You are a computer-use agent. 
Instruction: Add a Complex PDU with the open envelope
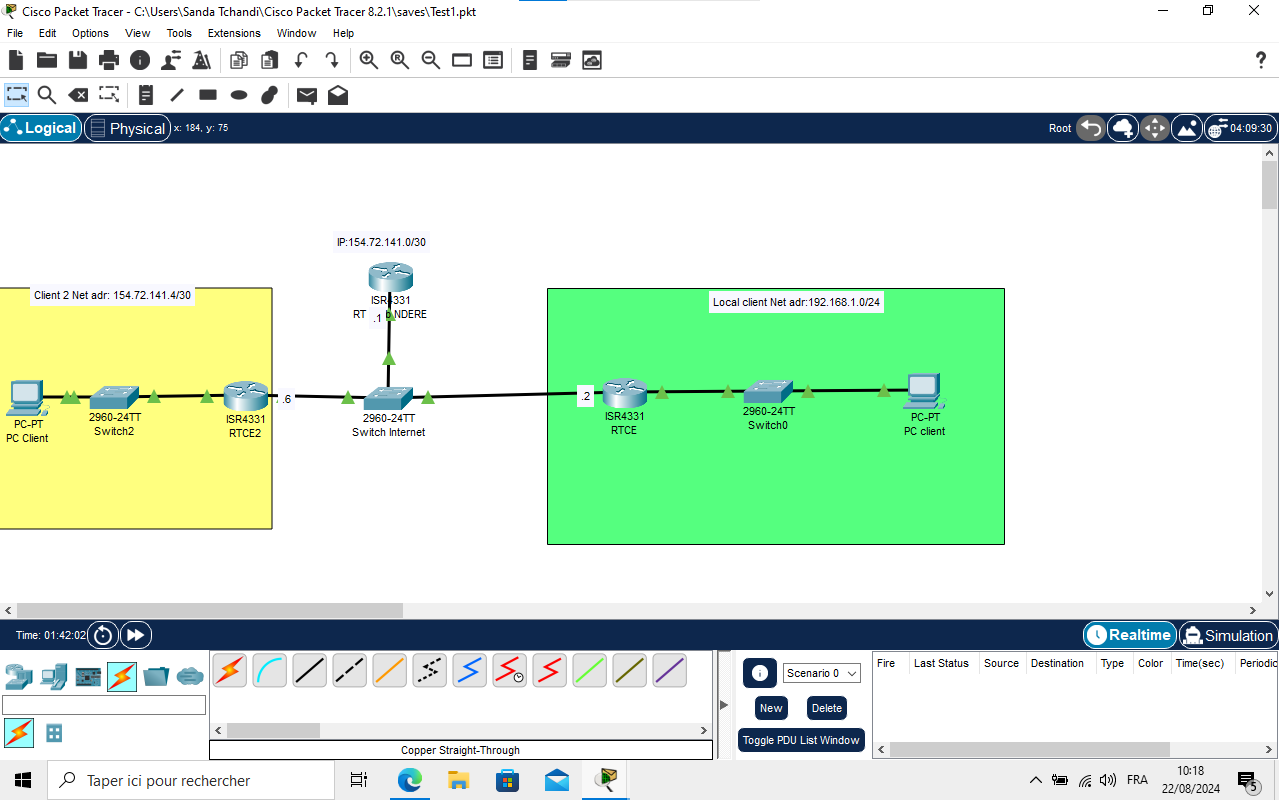click(x=338, y=95)
